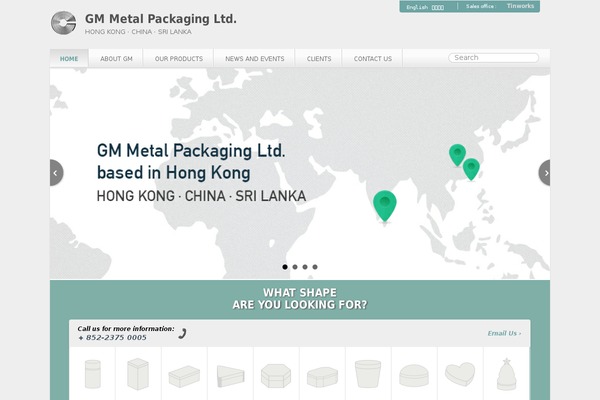Click the header tagline Hong Kong China Sri Lanka
Viewport: 600px width, 400px height.
coord(138,32)
